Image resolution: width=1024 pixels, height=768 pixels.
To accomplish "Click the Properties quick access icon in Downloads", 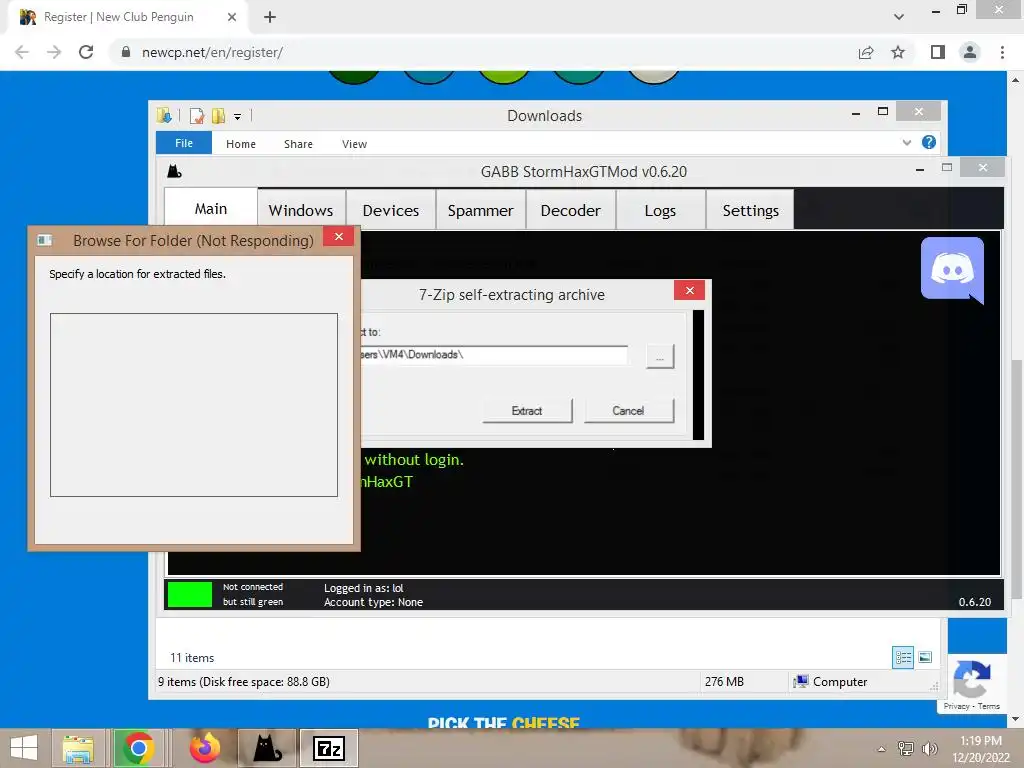I will tap(197, 116).
